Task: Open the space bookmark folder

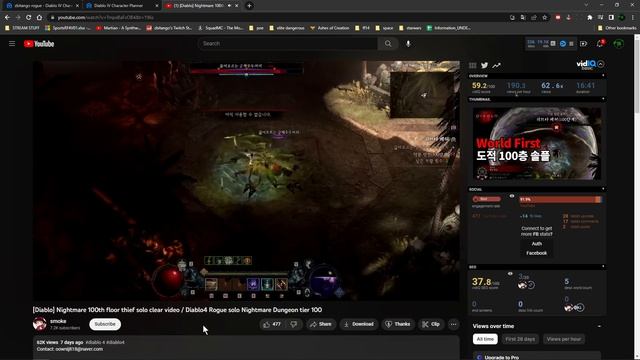Action: pyautogui.click(x=384, y=28)
